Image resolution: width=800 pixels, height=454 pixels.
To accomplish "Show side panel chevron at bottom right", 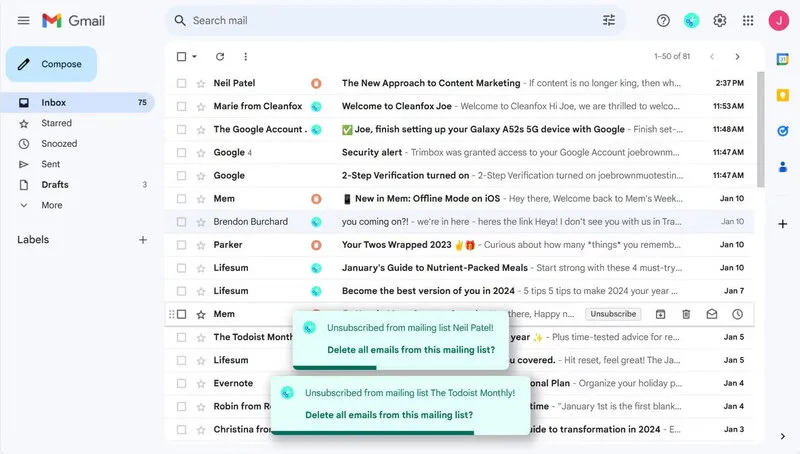I will tap(782, 436).
